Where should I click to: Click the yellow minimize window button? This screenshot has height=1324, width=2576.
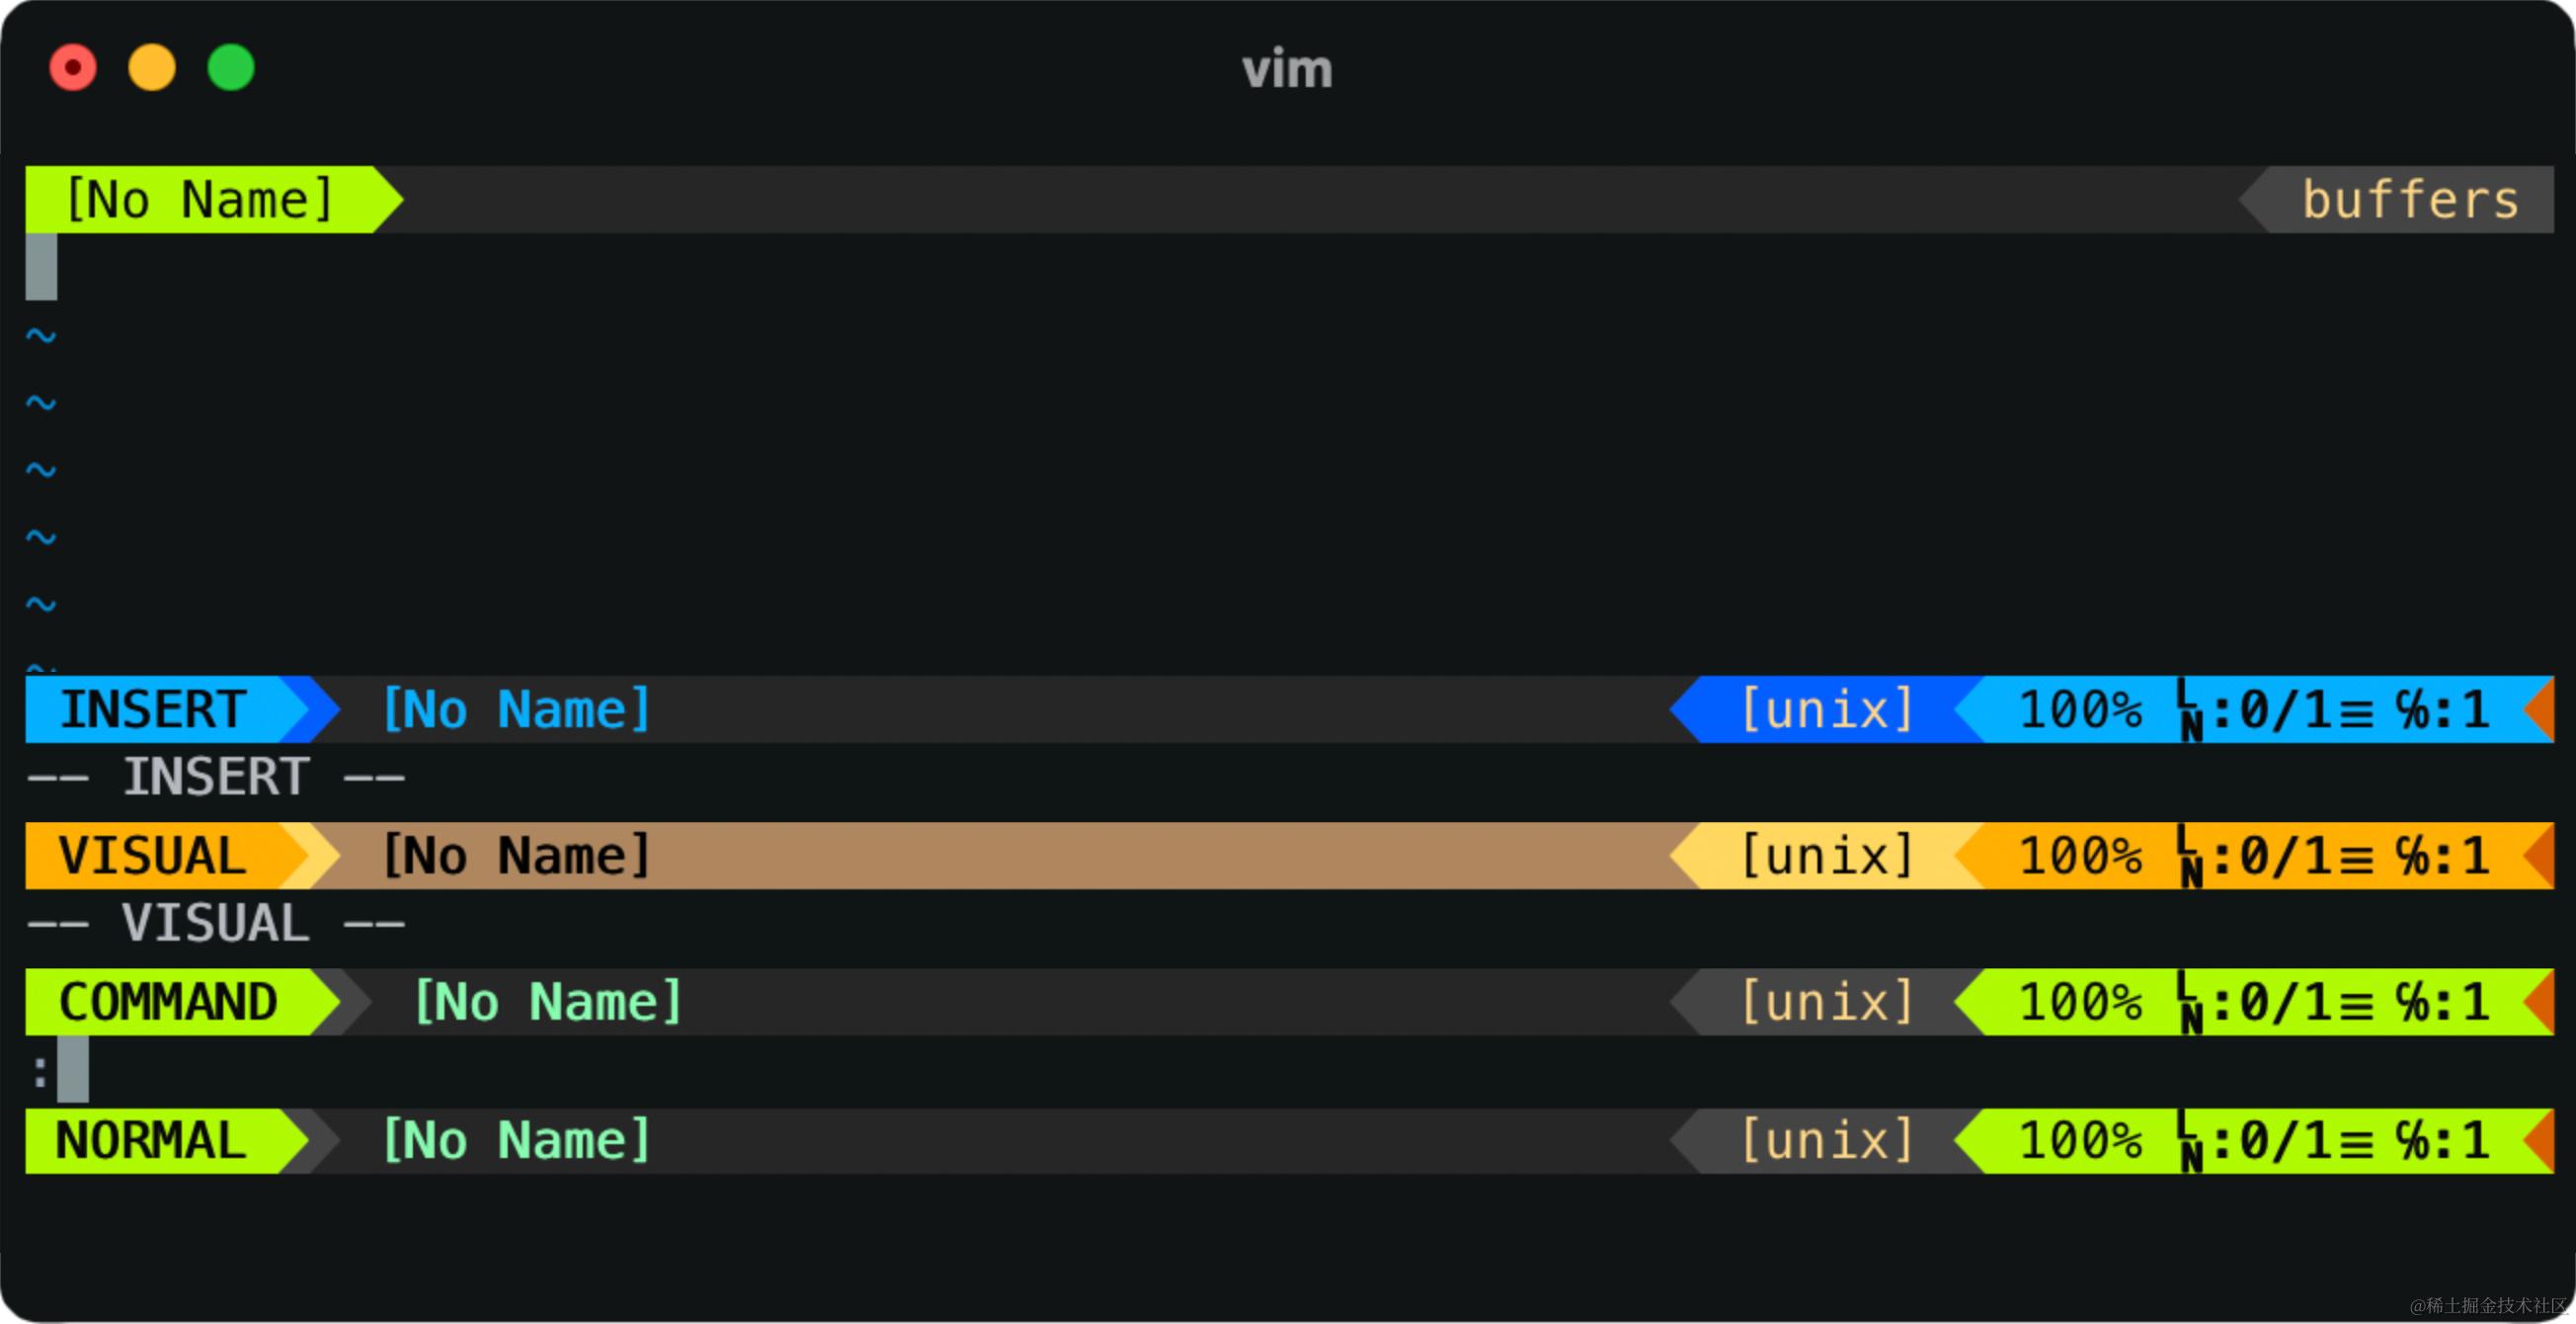pyautogui.click(x=152, y=68)
